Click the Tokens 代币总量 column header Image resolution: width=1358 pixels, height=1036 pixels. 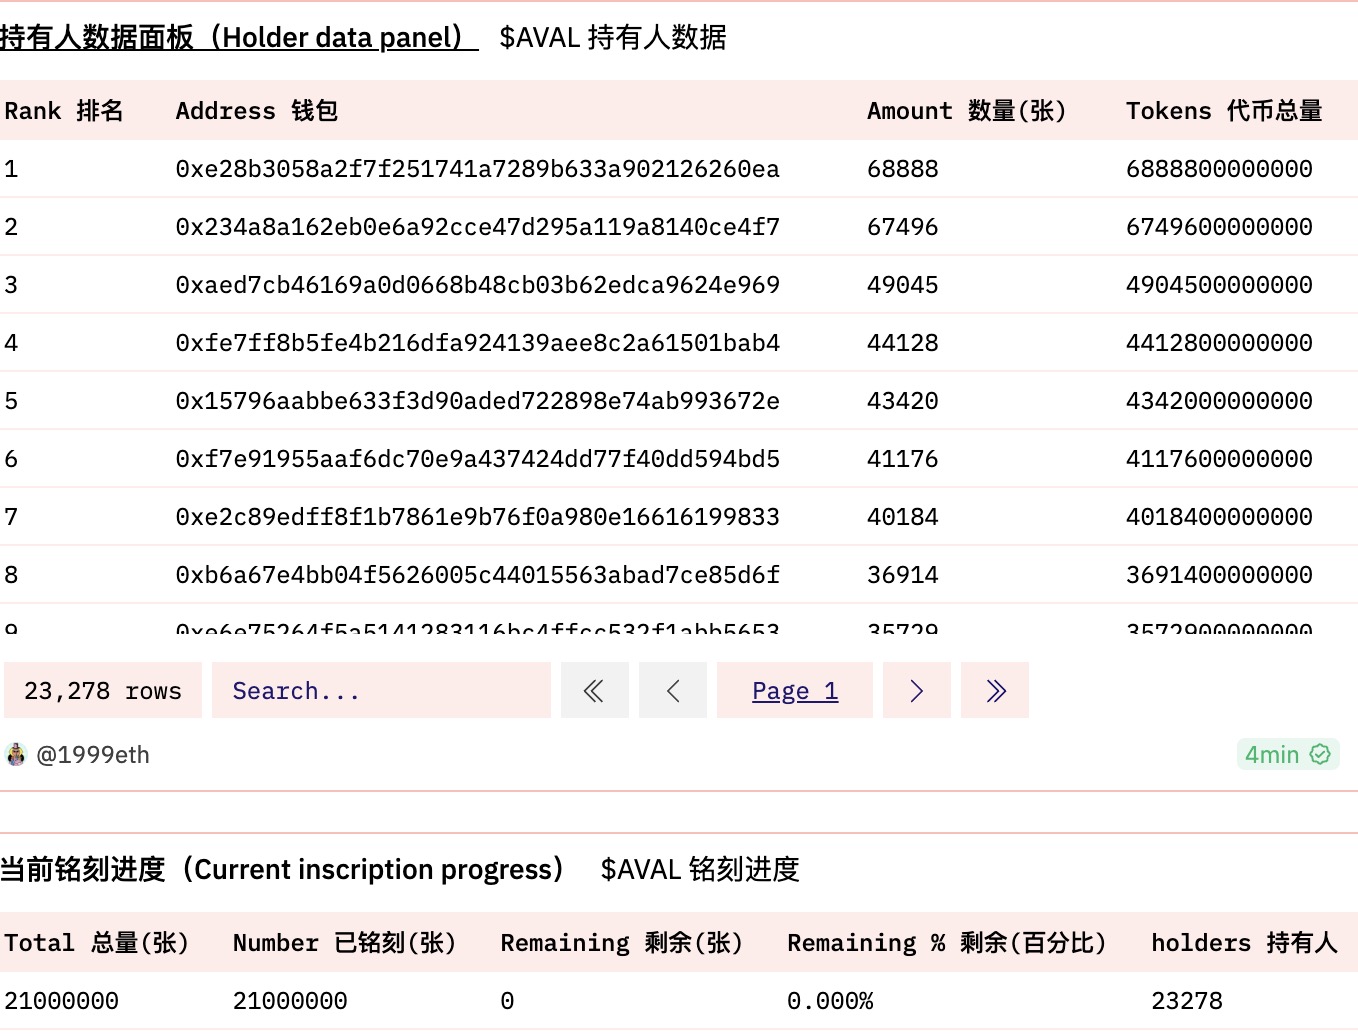point(1225,110)
